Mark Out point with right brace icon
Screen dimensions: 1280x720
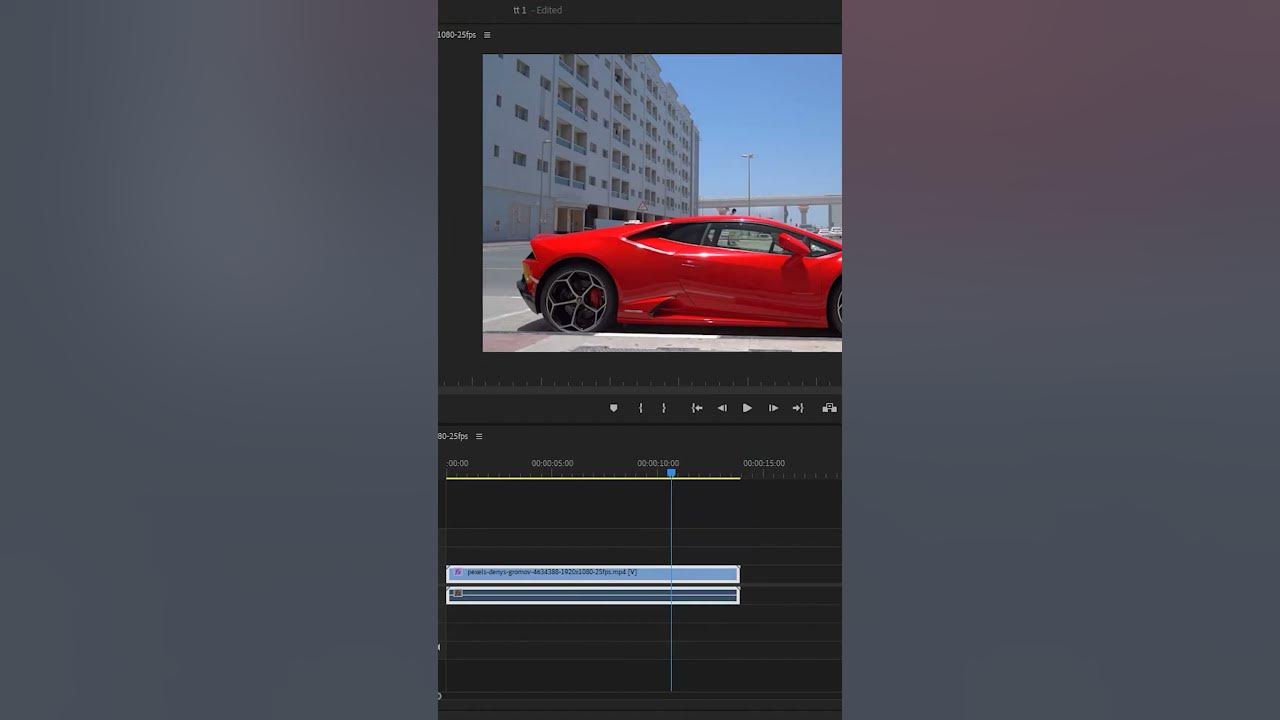click(x=664, y=408)
